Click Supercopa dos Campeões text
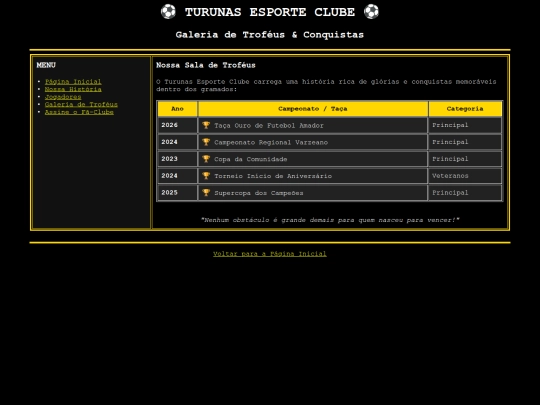 point(259,193)
